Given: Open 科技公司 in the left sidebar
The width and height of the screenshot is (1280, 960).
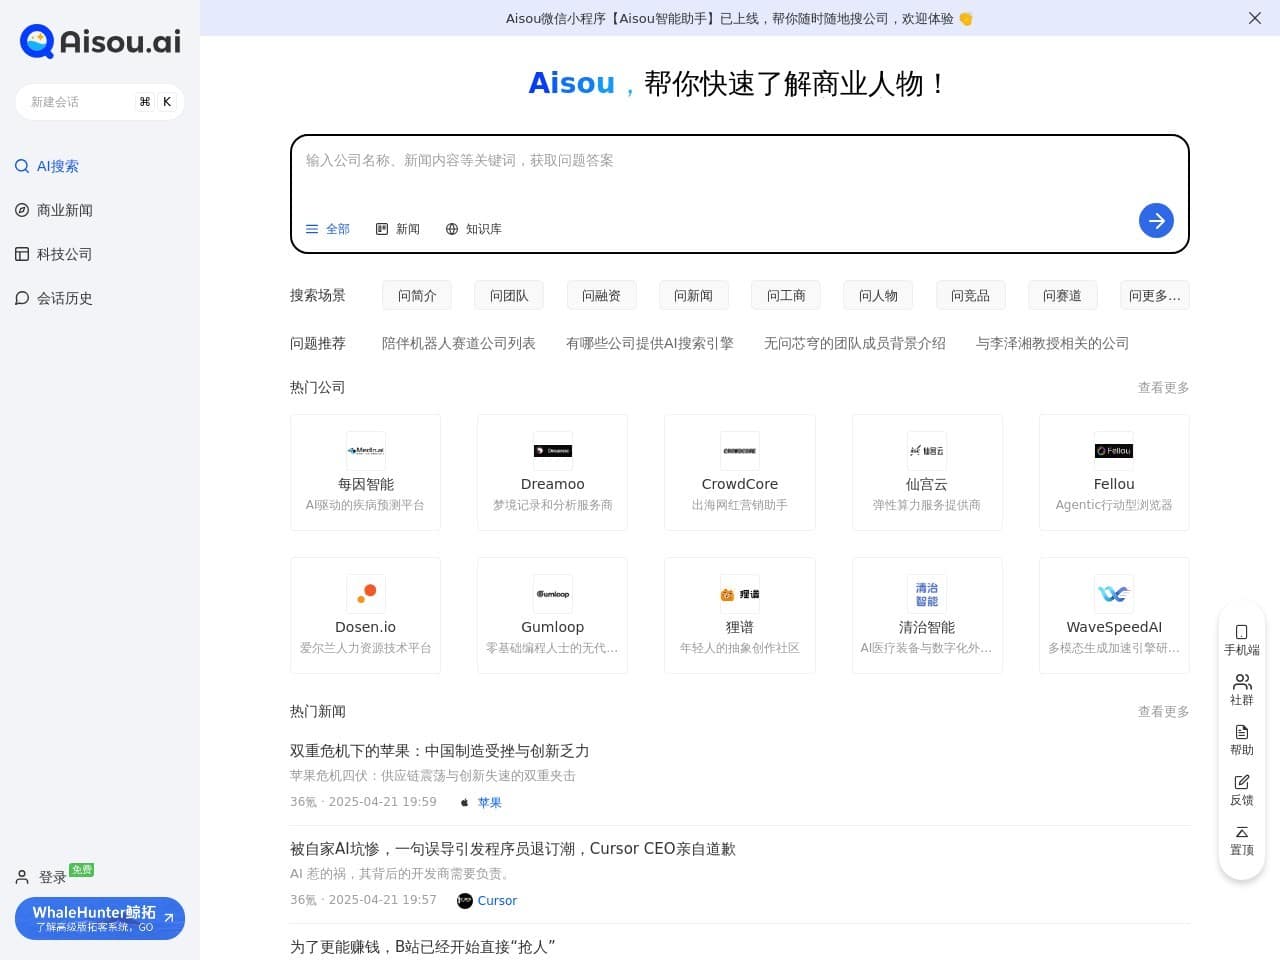Looking at the screenshot, I should 64,254.
